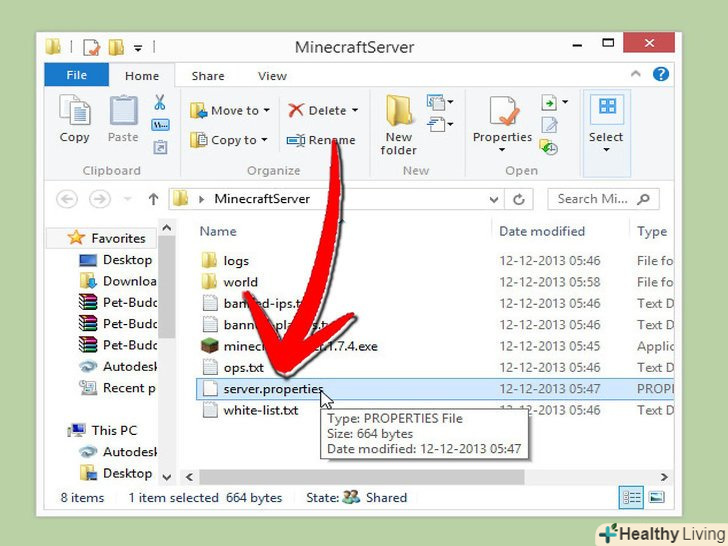Open Desktop under Favorites
The height and width of the screenshot is (546, 728).
click(127, 260)
